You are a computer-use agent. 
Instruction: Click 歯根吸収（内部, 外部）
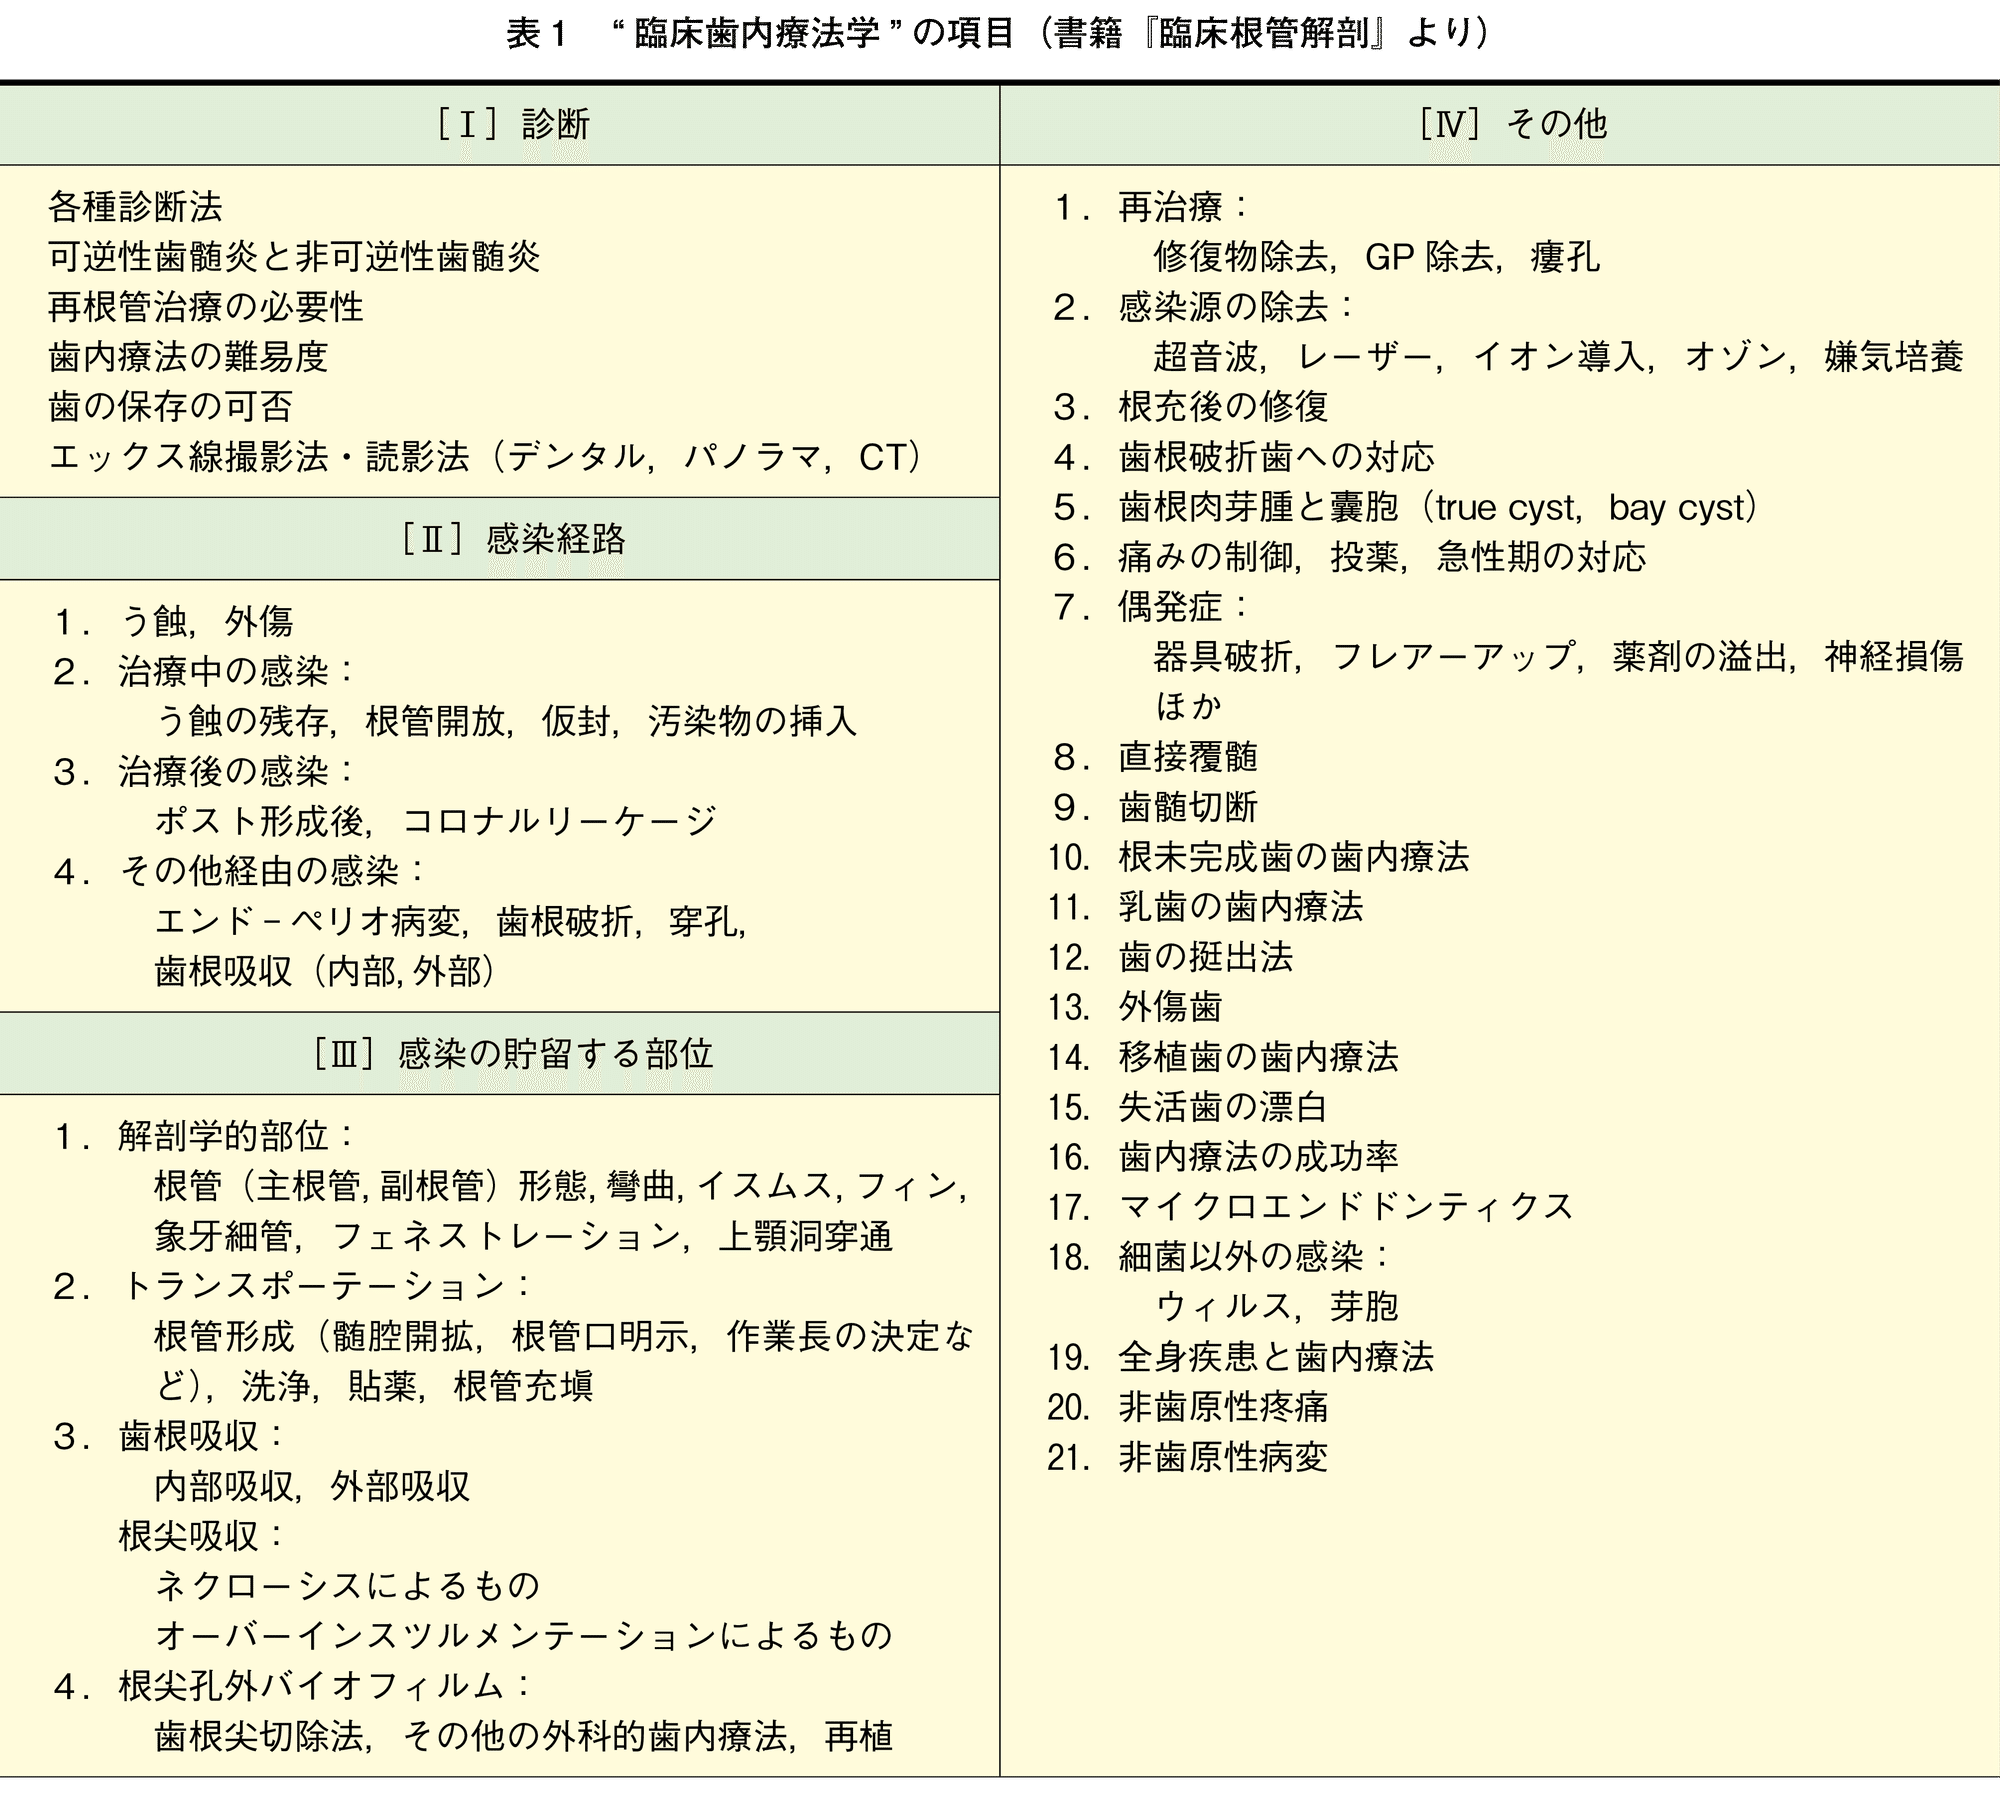pos(326,972)
